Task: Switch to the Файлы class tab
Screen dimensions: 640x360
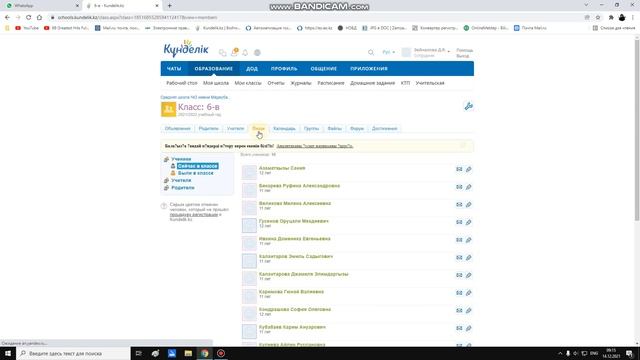Action: (x=334, y=129)
